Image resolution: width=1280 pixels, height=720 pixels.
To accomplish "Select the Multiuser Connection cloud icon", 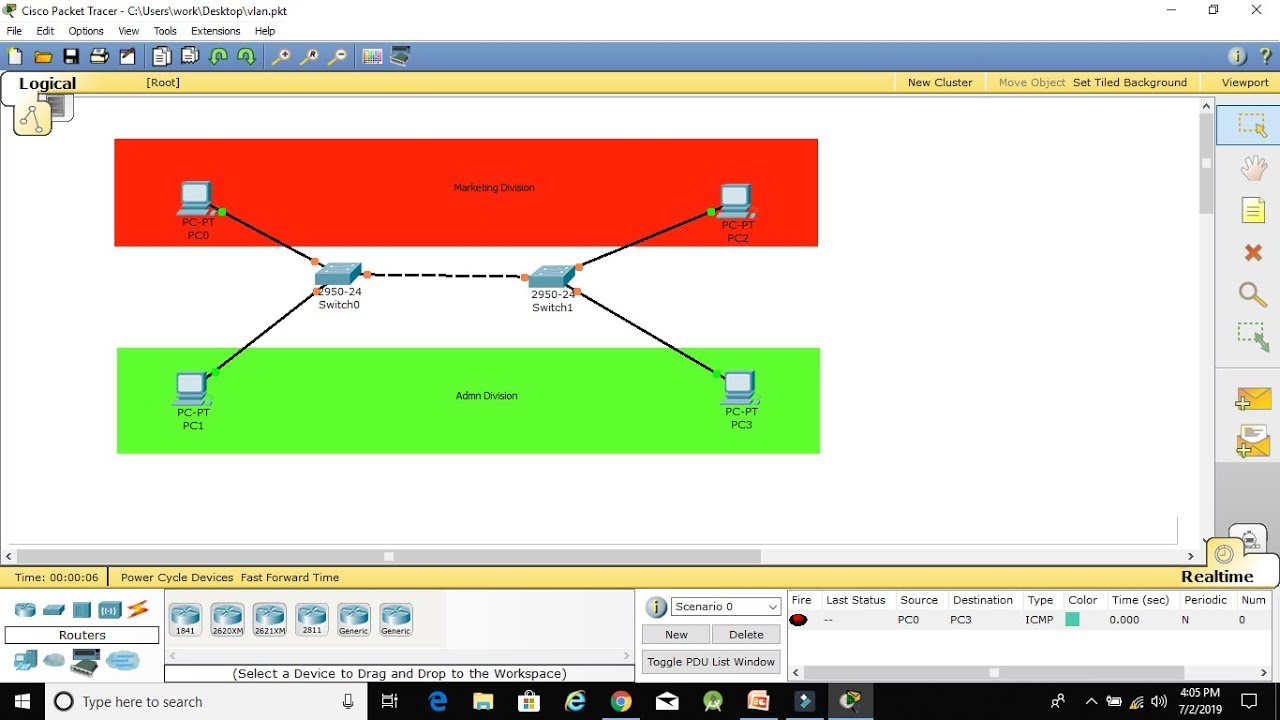I will click(123, 660).
